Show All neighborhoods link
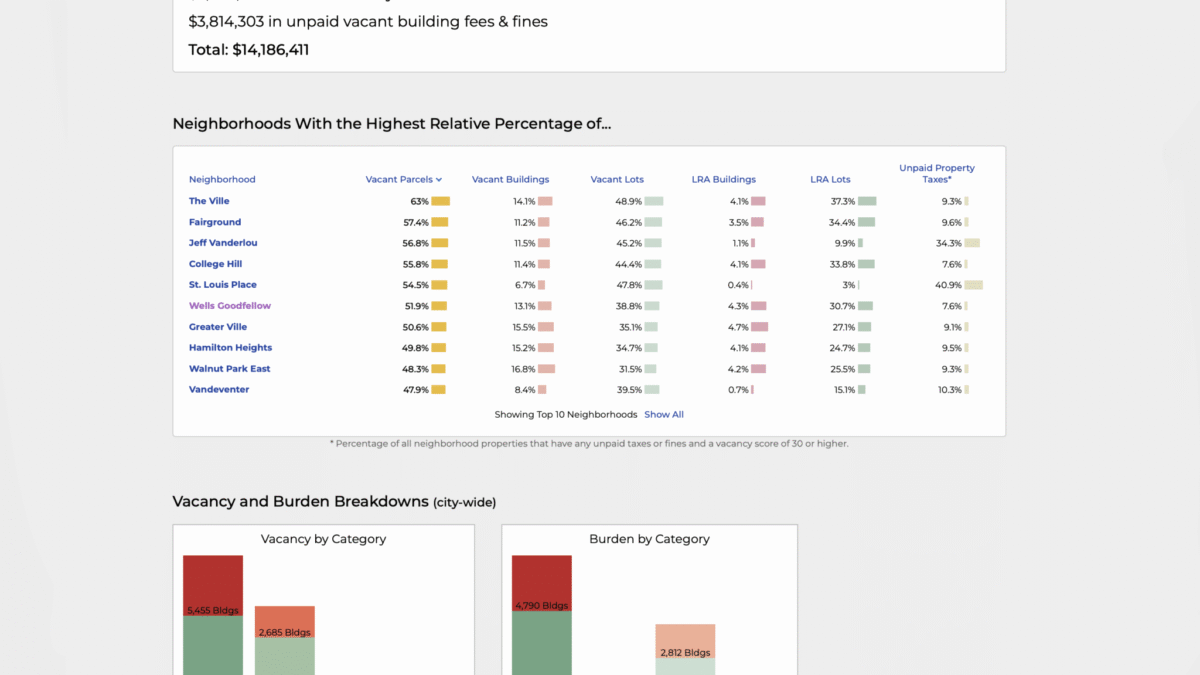 coord(664,414)
